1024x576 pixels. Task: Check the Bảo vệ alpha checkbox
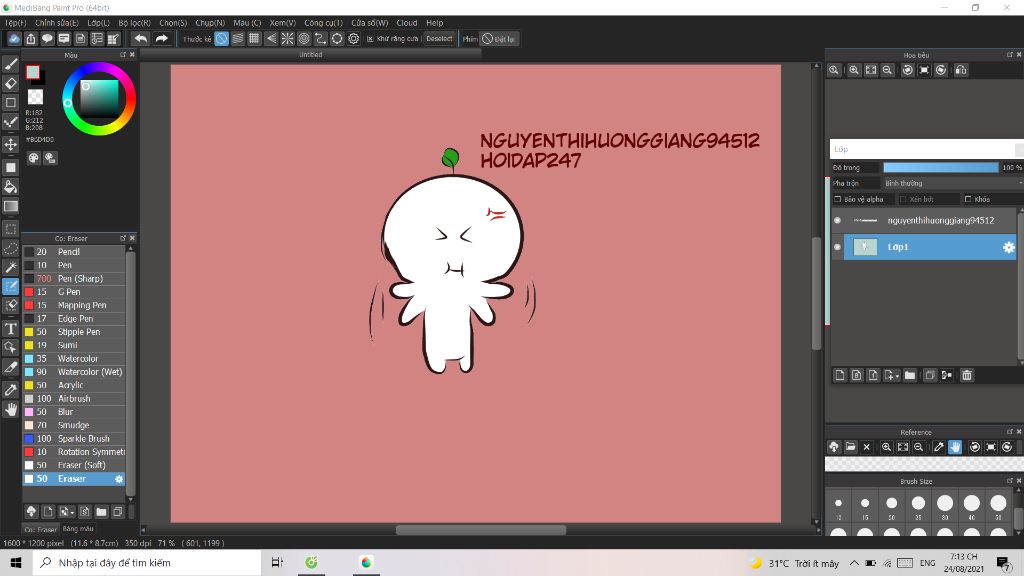click(x=838, y=199)
